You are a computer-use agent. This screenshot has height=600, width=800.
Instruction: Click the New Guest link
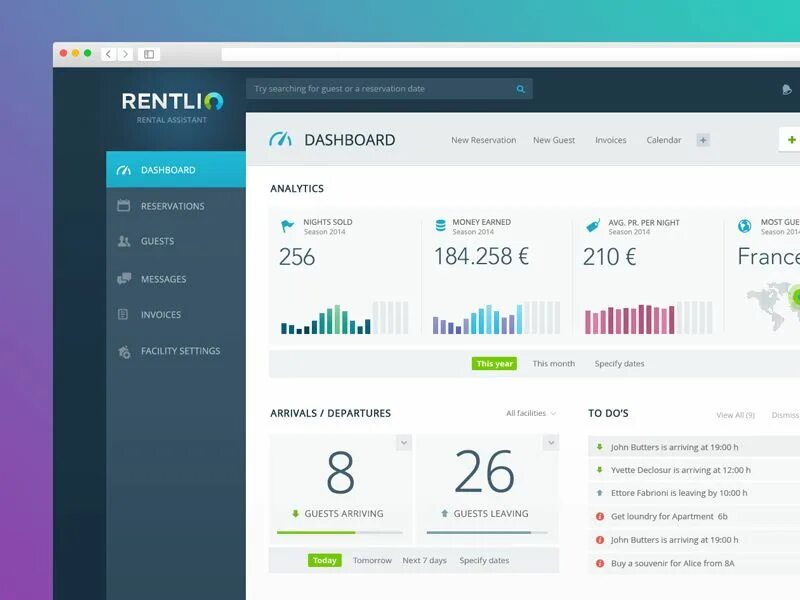pyautogui.click(x=554, y=140)
